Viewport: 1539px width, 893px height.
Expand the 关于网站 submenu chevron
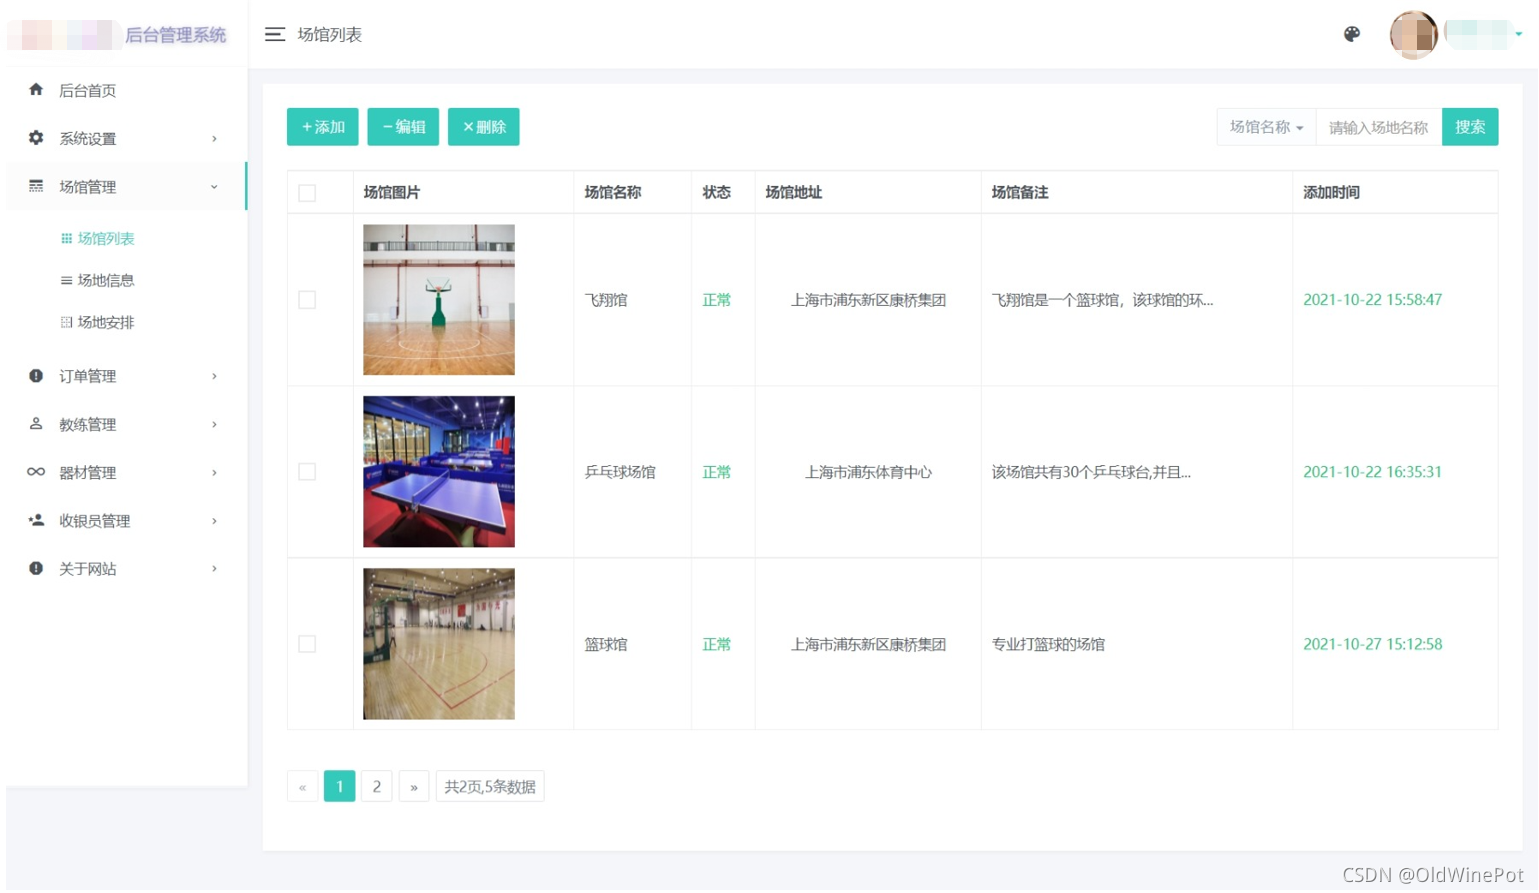(214, 569)
